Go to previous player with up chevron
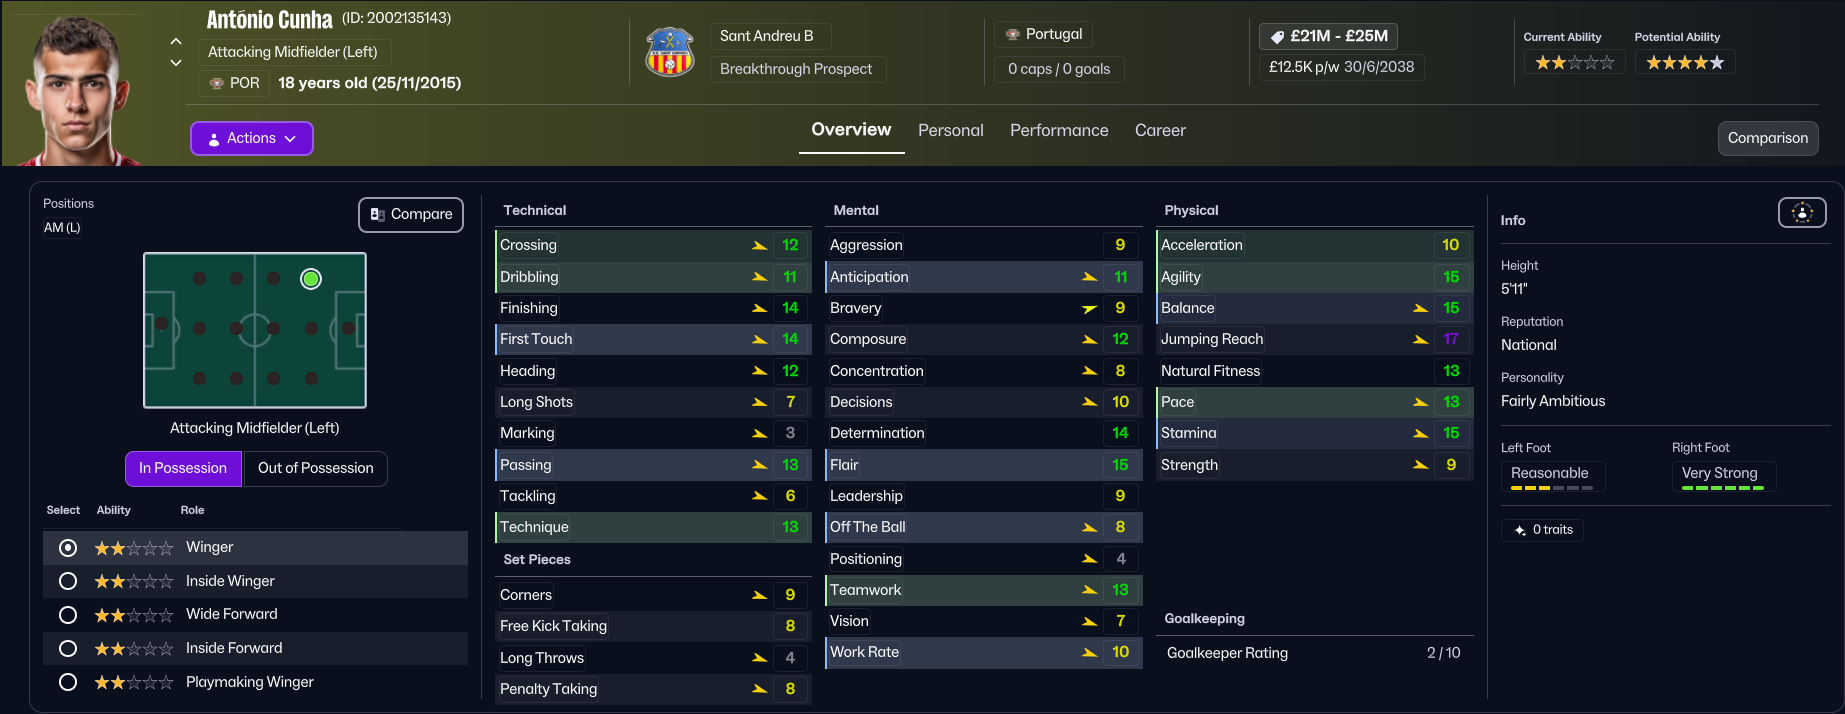Viewport: 1845px width, 714px height. click(x=176, y=42)
